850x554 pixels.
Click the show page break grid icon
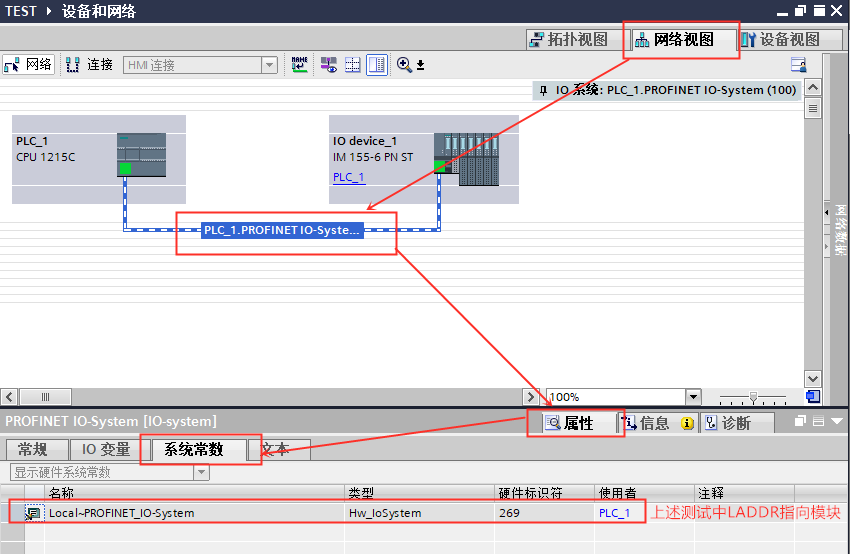click(x=352, y=65)
